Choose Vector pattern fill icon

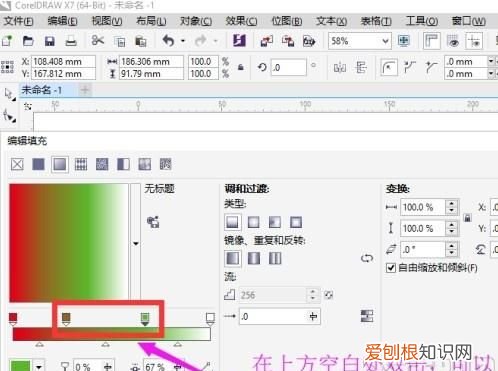click(81, 164)
